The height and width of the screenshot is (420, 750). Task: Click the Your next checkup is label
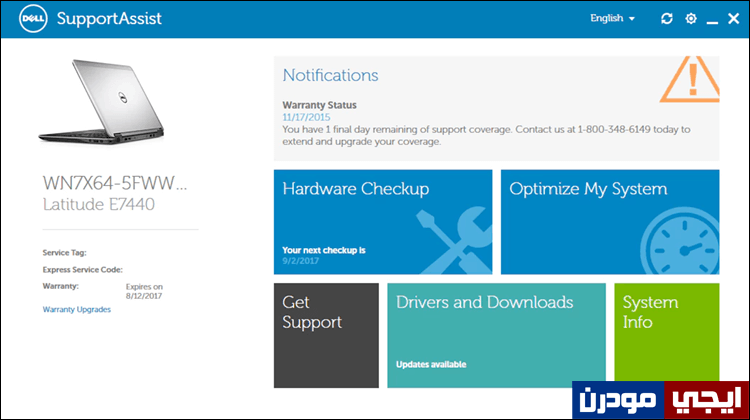coord(324,250)
